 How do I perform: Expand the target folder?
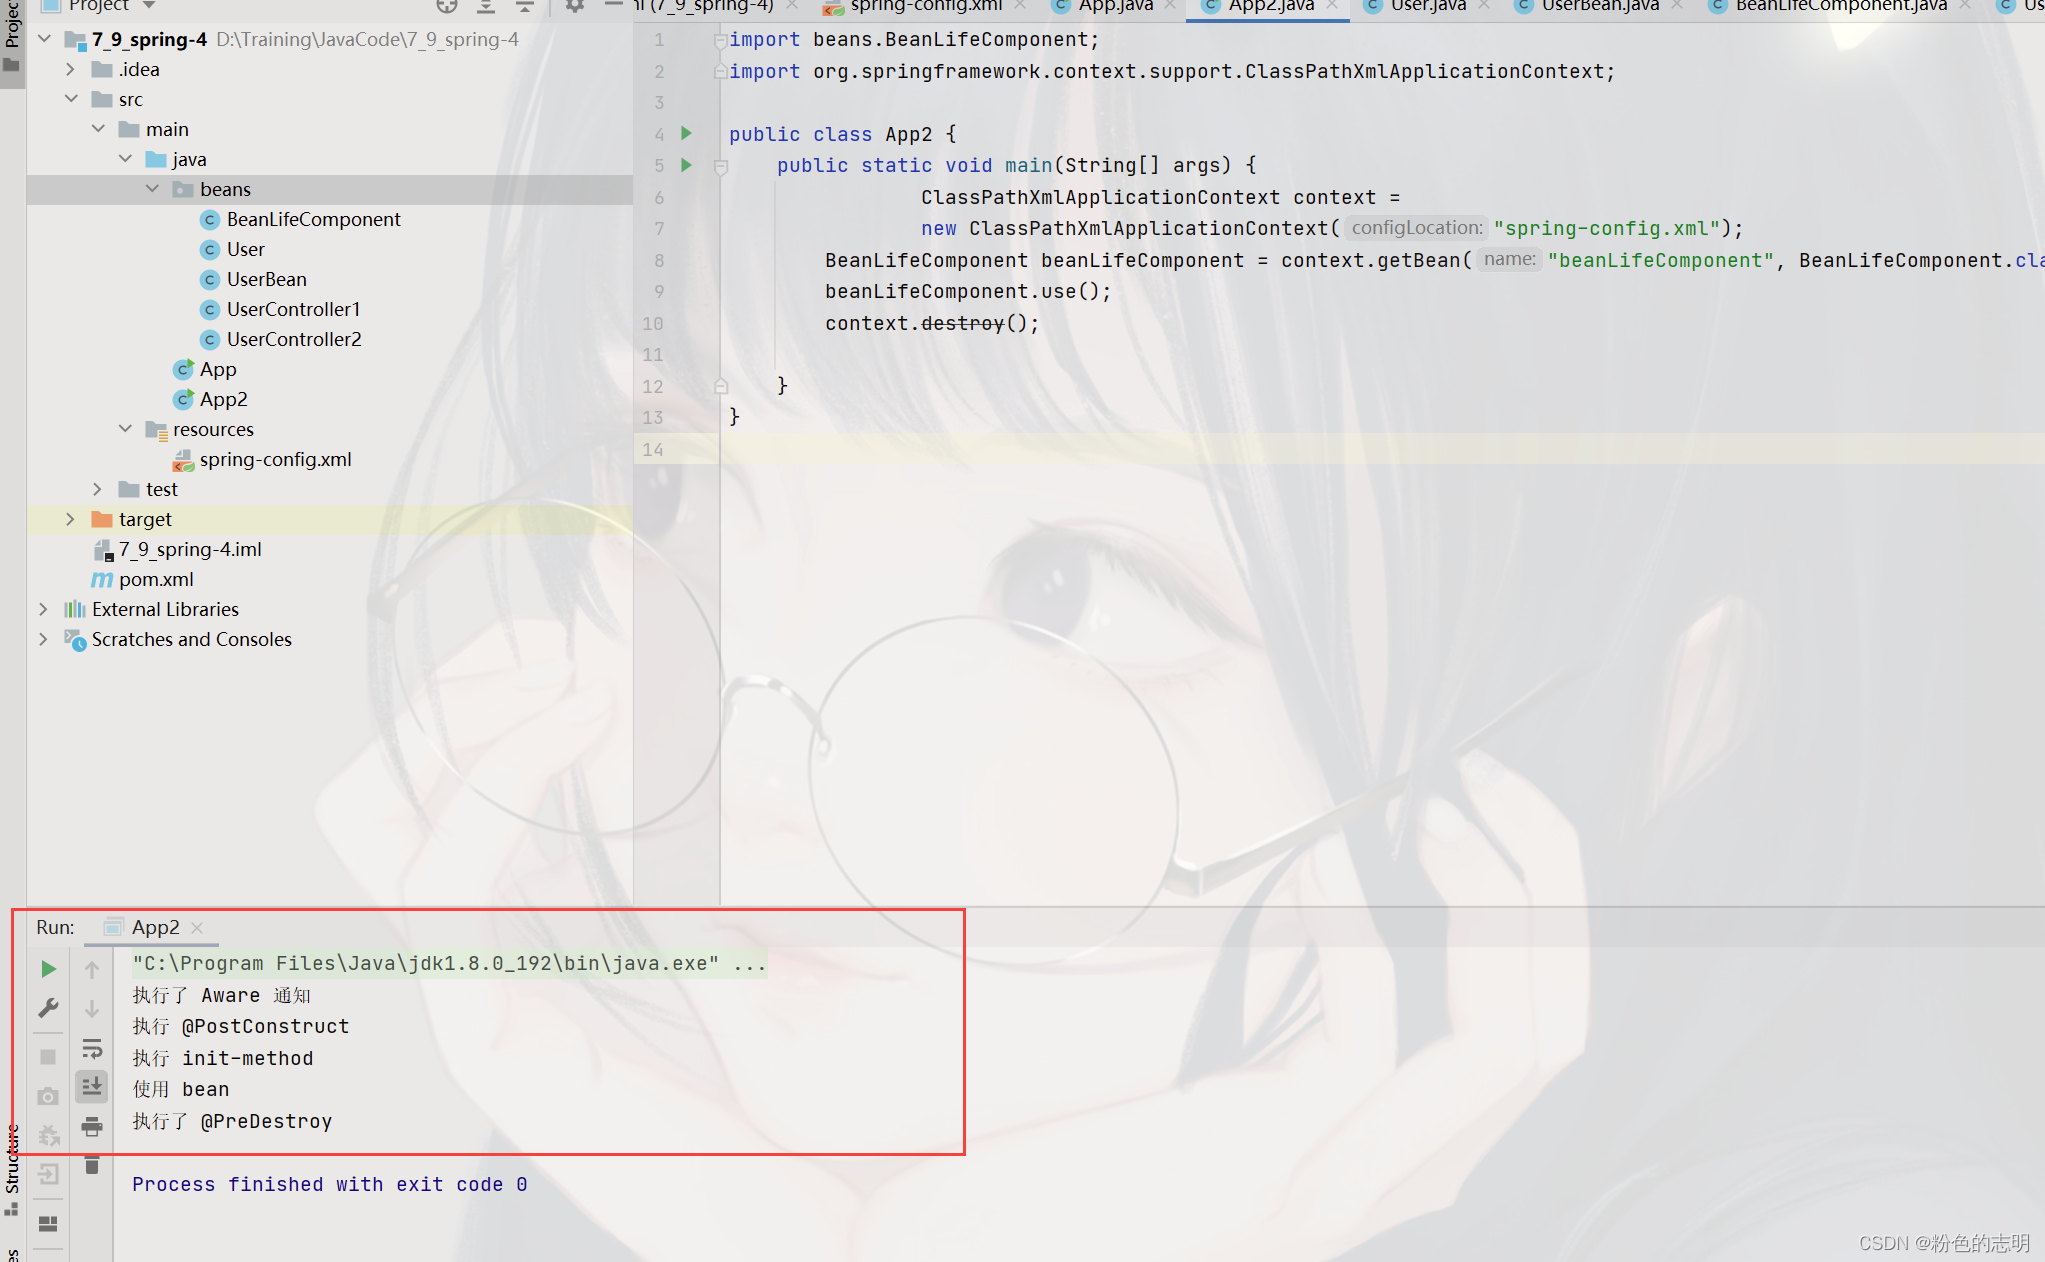(70, 519)
